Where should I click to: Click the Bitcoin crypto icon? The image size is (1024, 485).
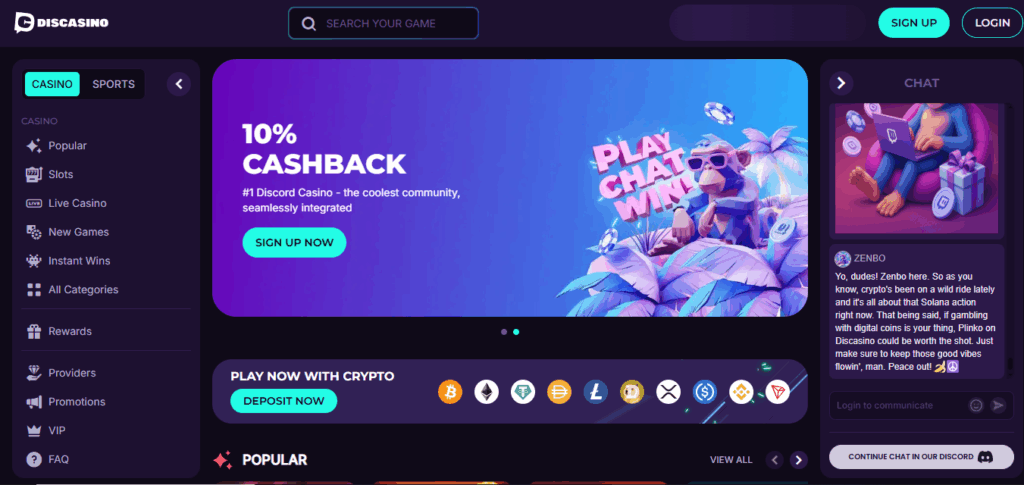[x=450, y=392]
